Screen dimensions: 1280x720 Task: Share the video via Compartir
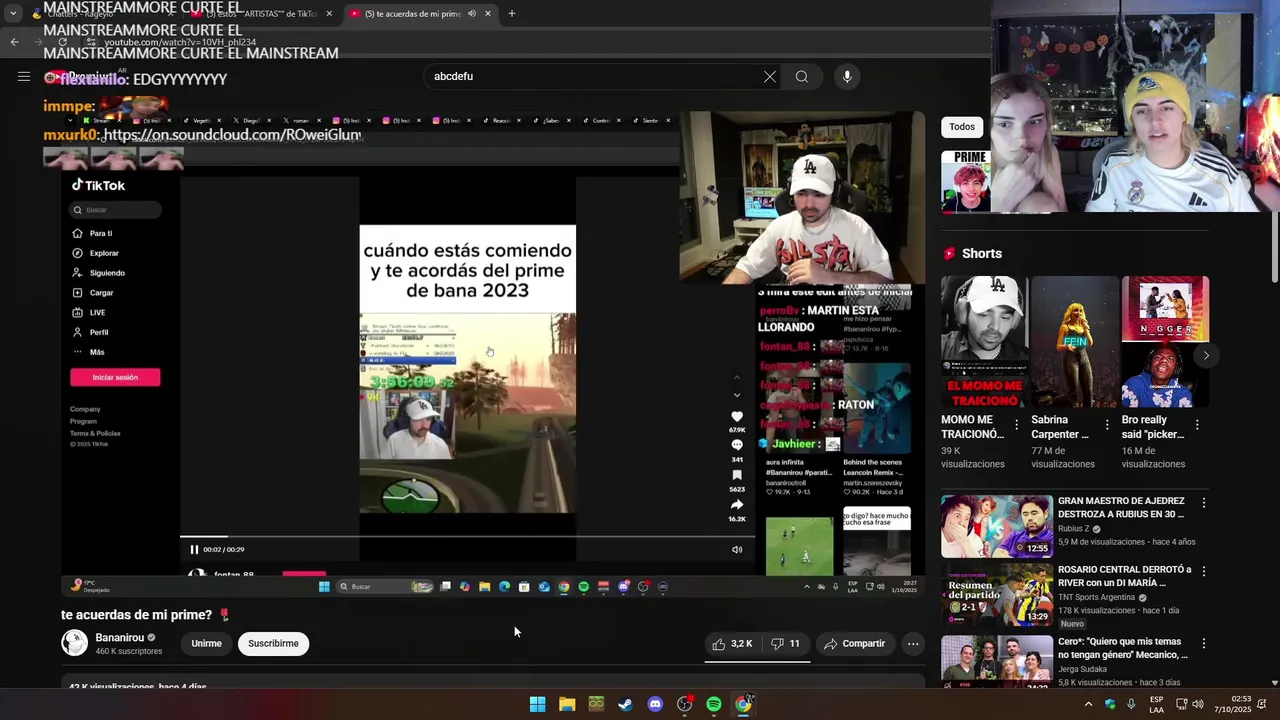coord(854,644)
